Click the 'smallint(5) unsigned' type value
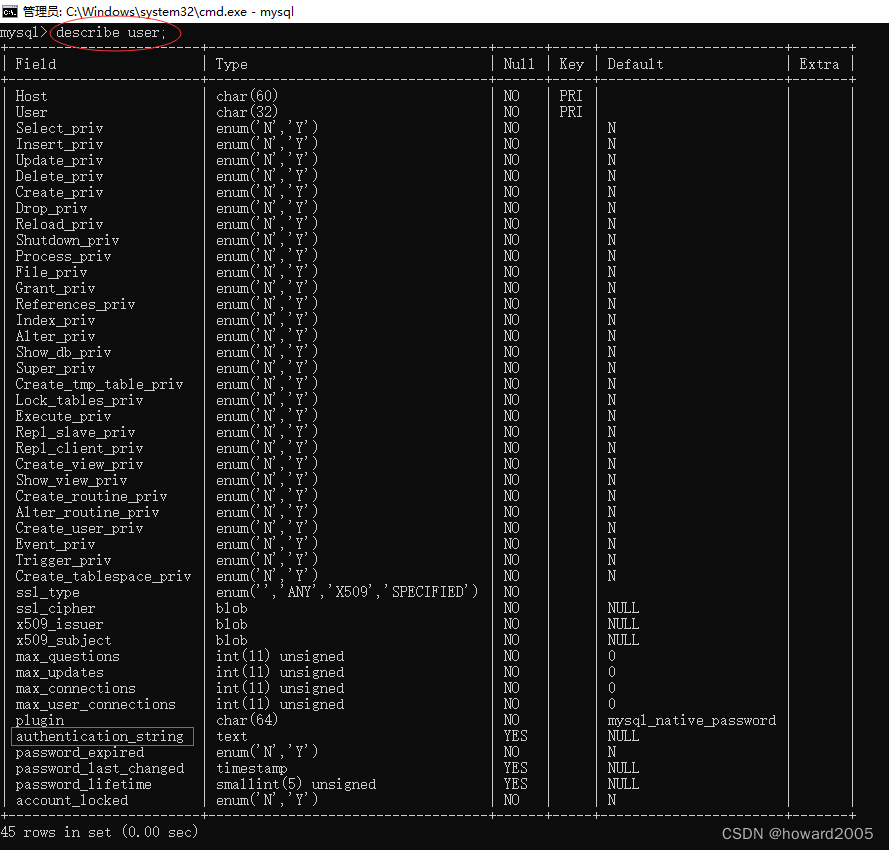This screenshot has width=889, height=850. tap(296, 785)
